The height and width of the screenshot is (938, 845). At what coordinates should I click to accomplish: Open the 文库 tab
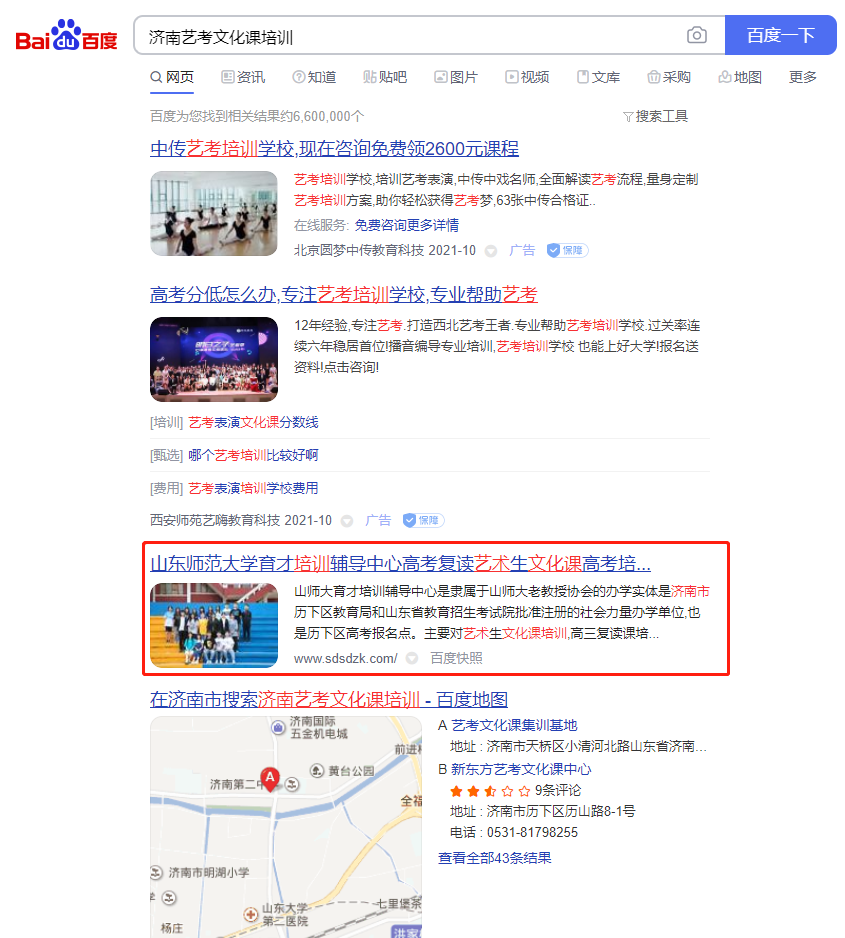pyautogui.click(x=598, y=77)
